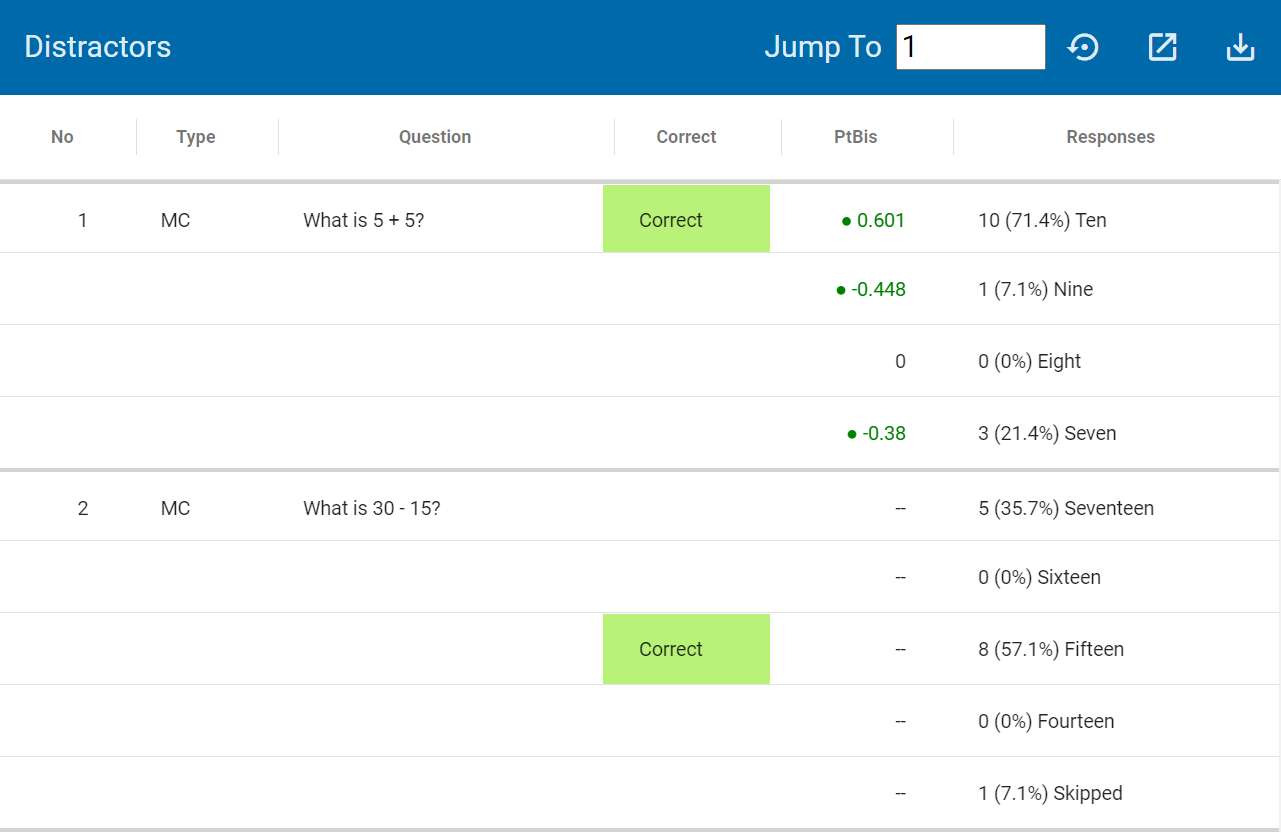1281x832 pixels.
Task: Select the '3 (21.4%) Seven' response
Action: [x=1047, y=433]
